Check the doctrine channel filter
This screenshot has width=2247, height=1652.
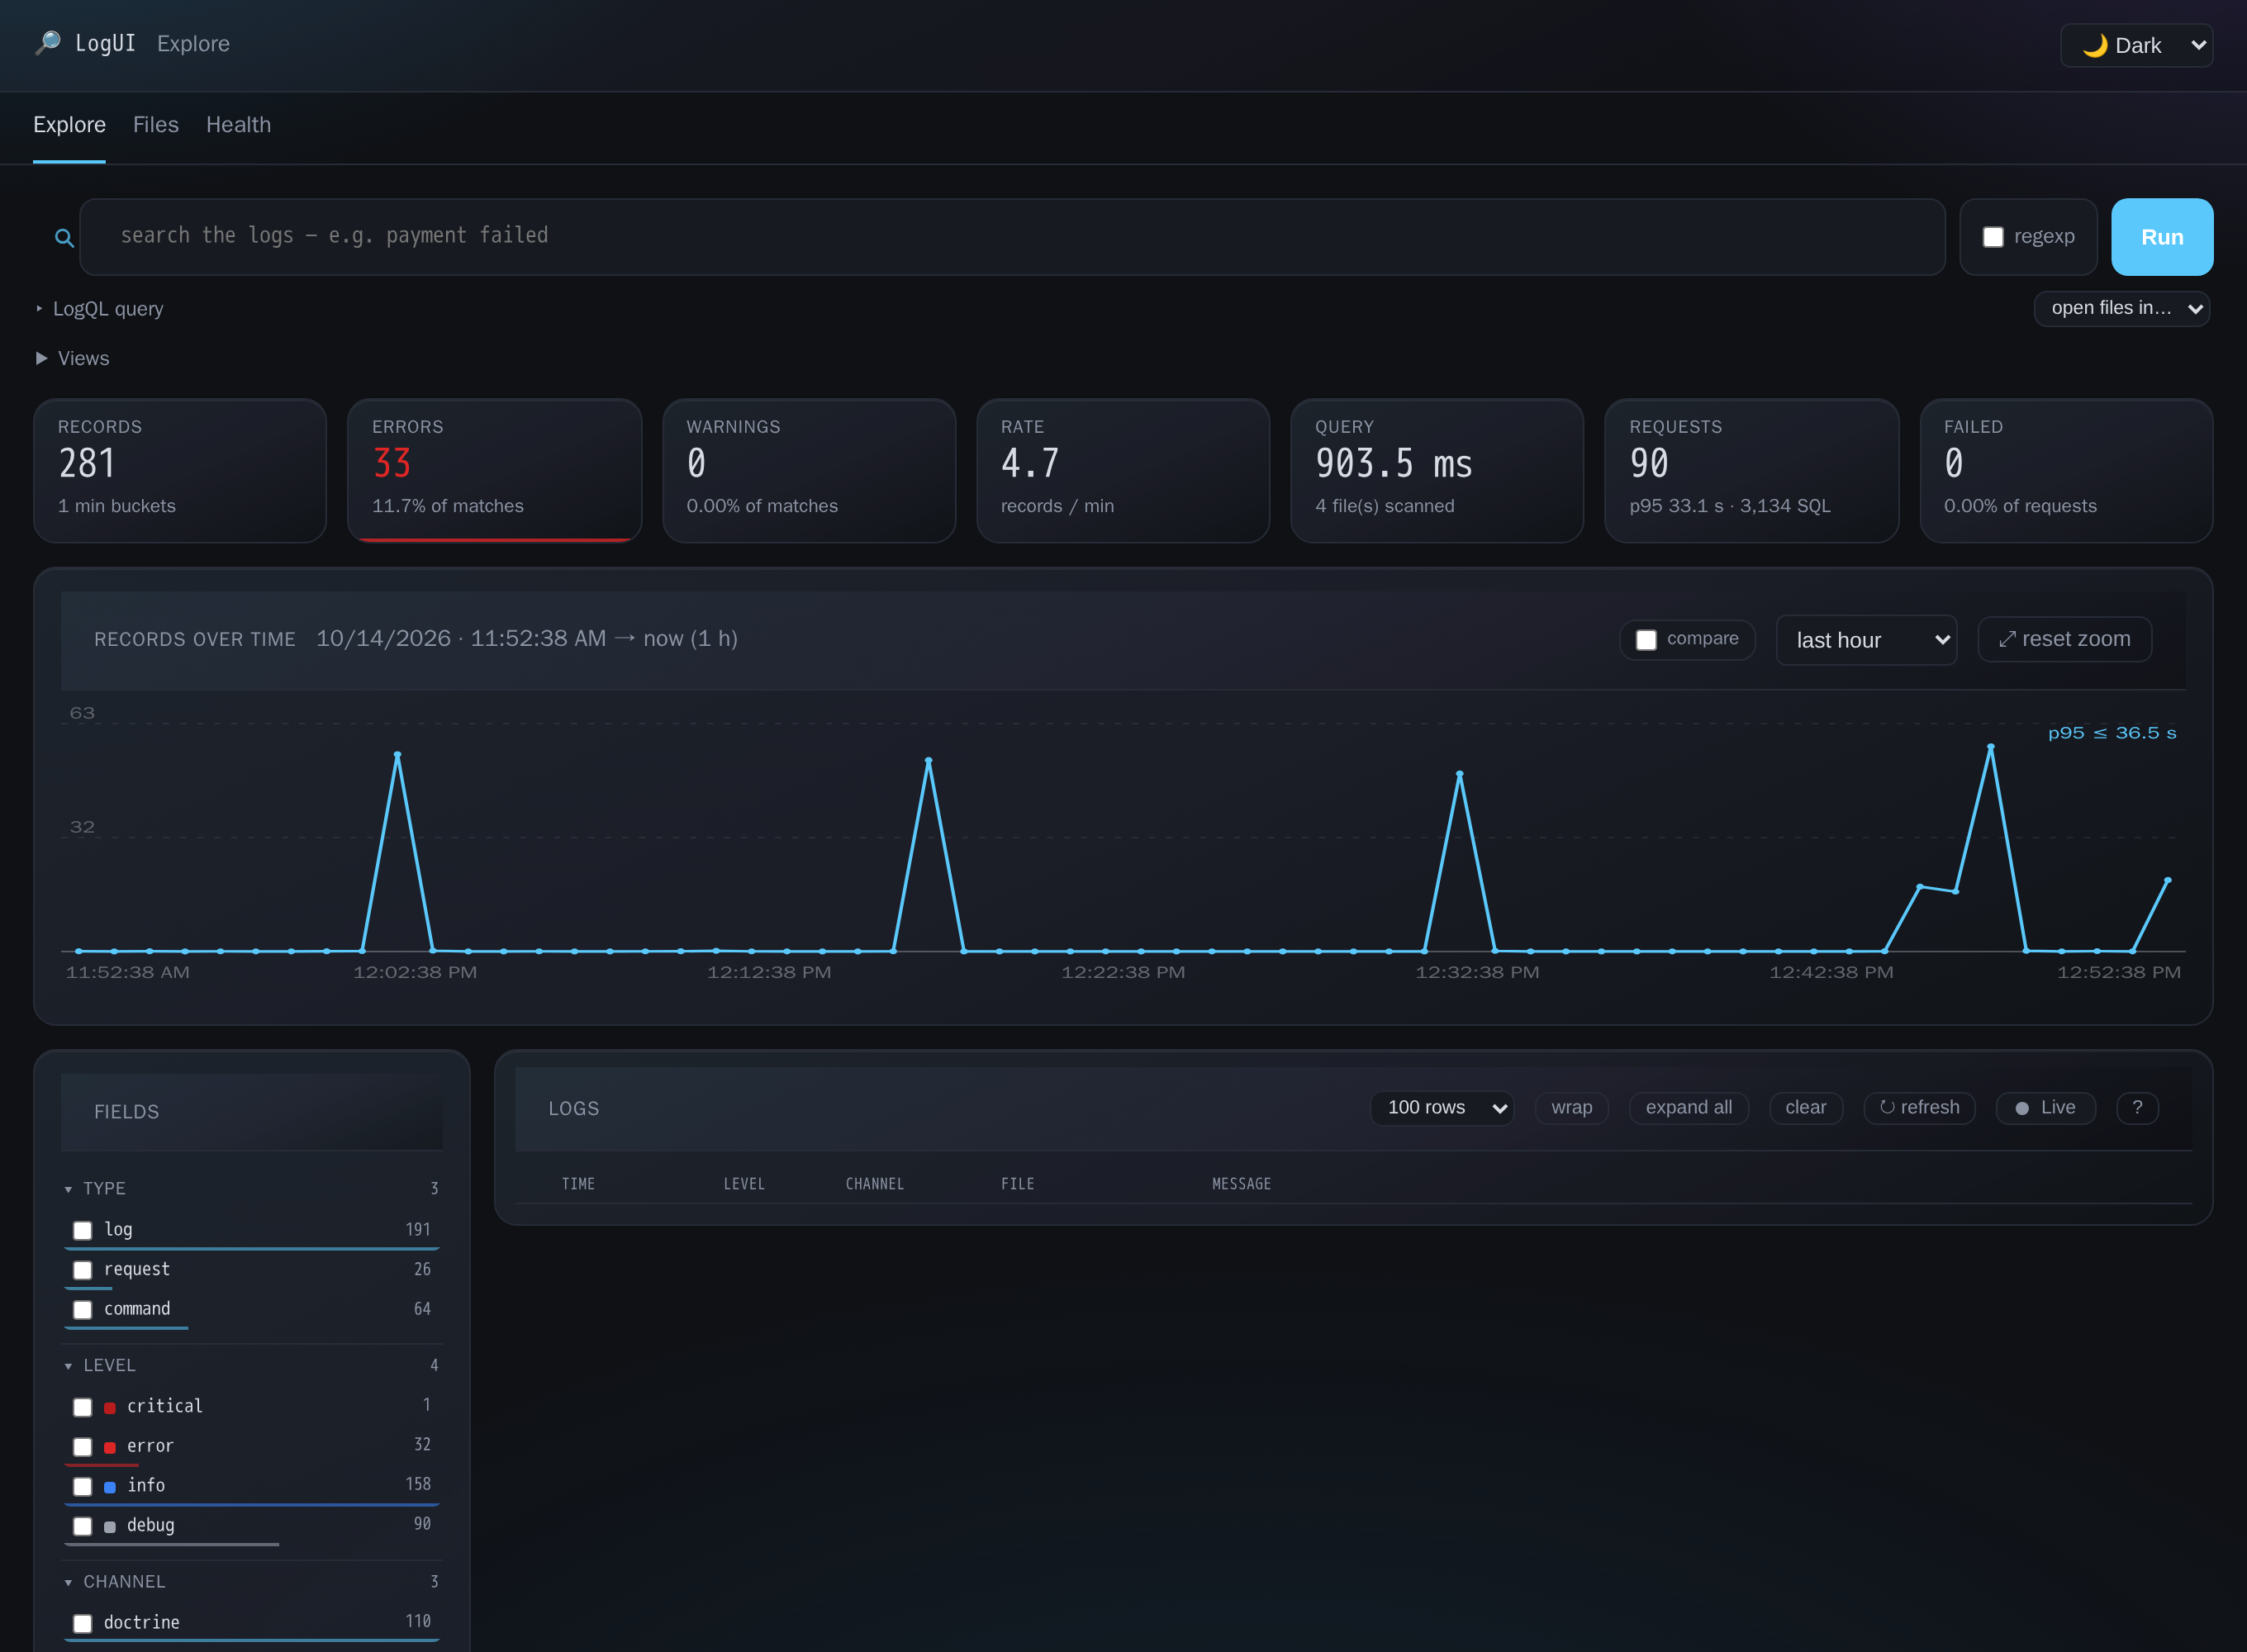tap(83, 1623)
